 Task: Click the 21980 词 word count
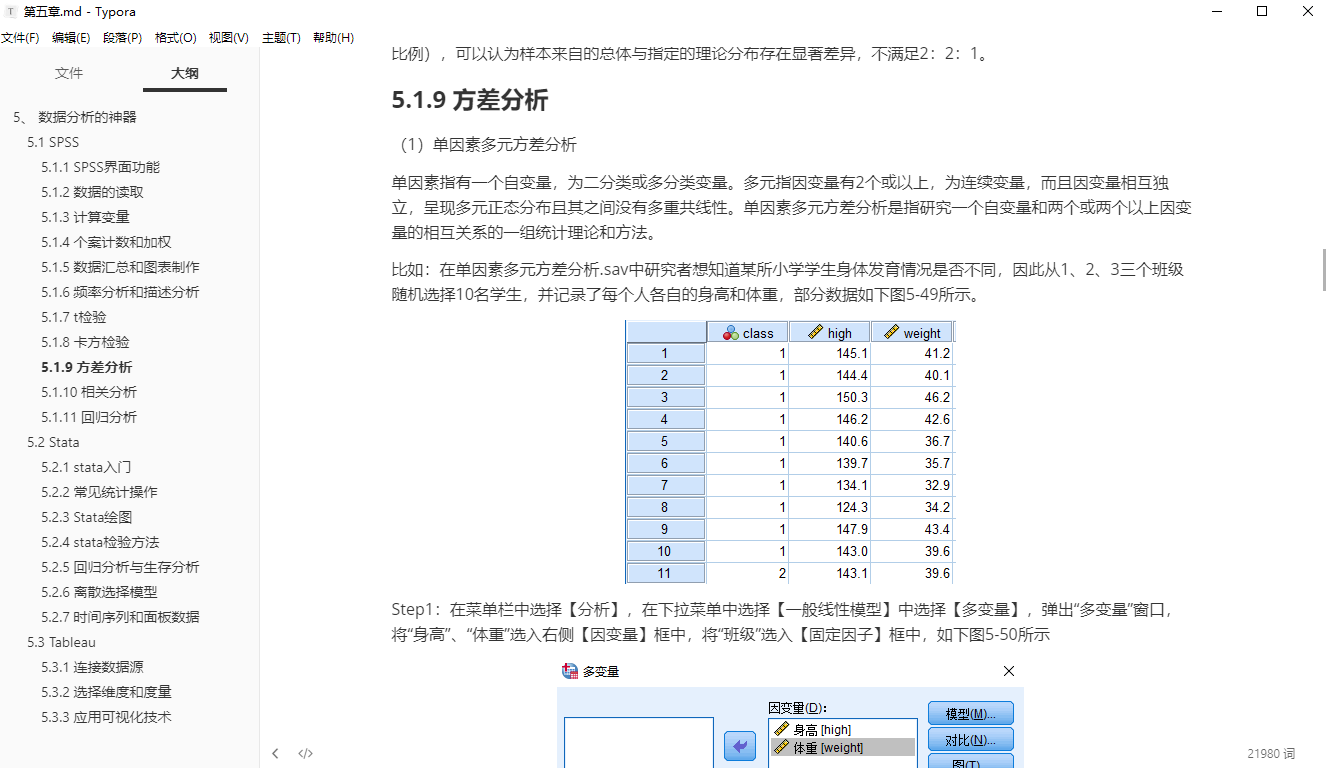(x=1271, y=753)
